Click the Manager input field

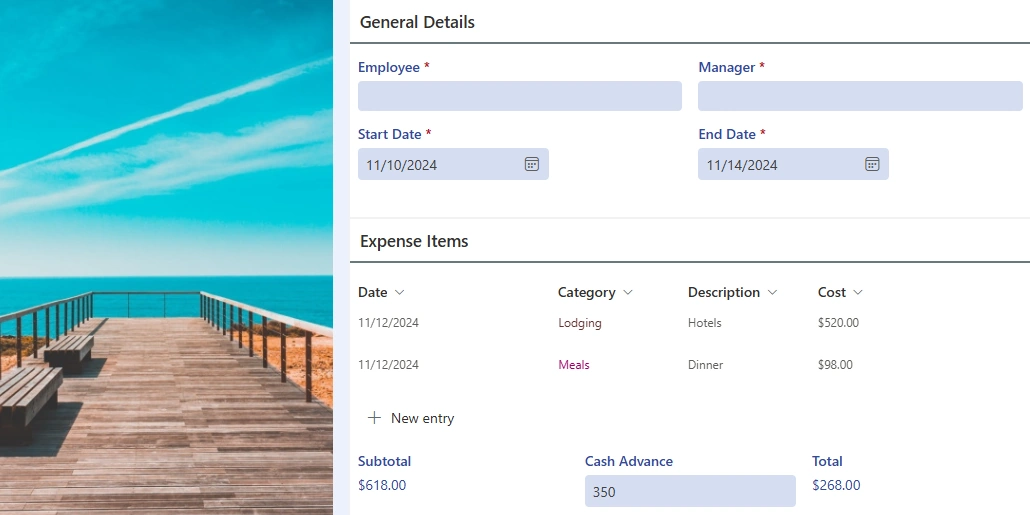(x=859, y=96)
